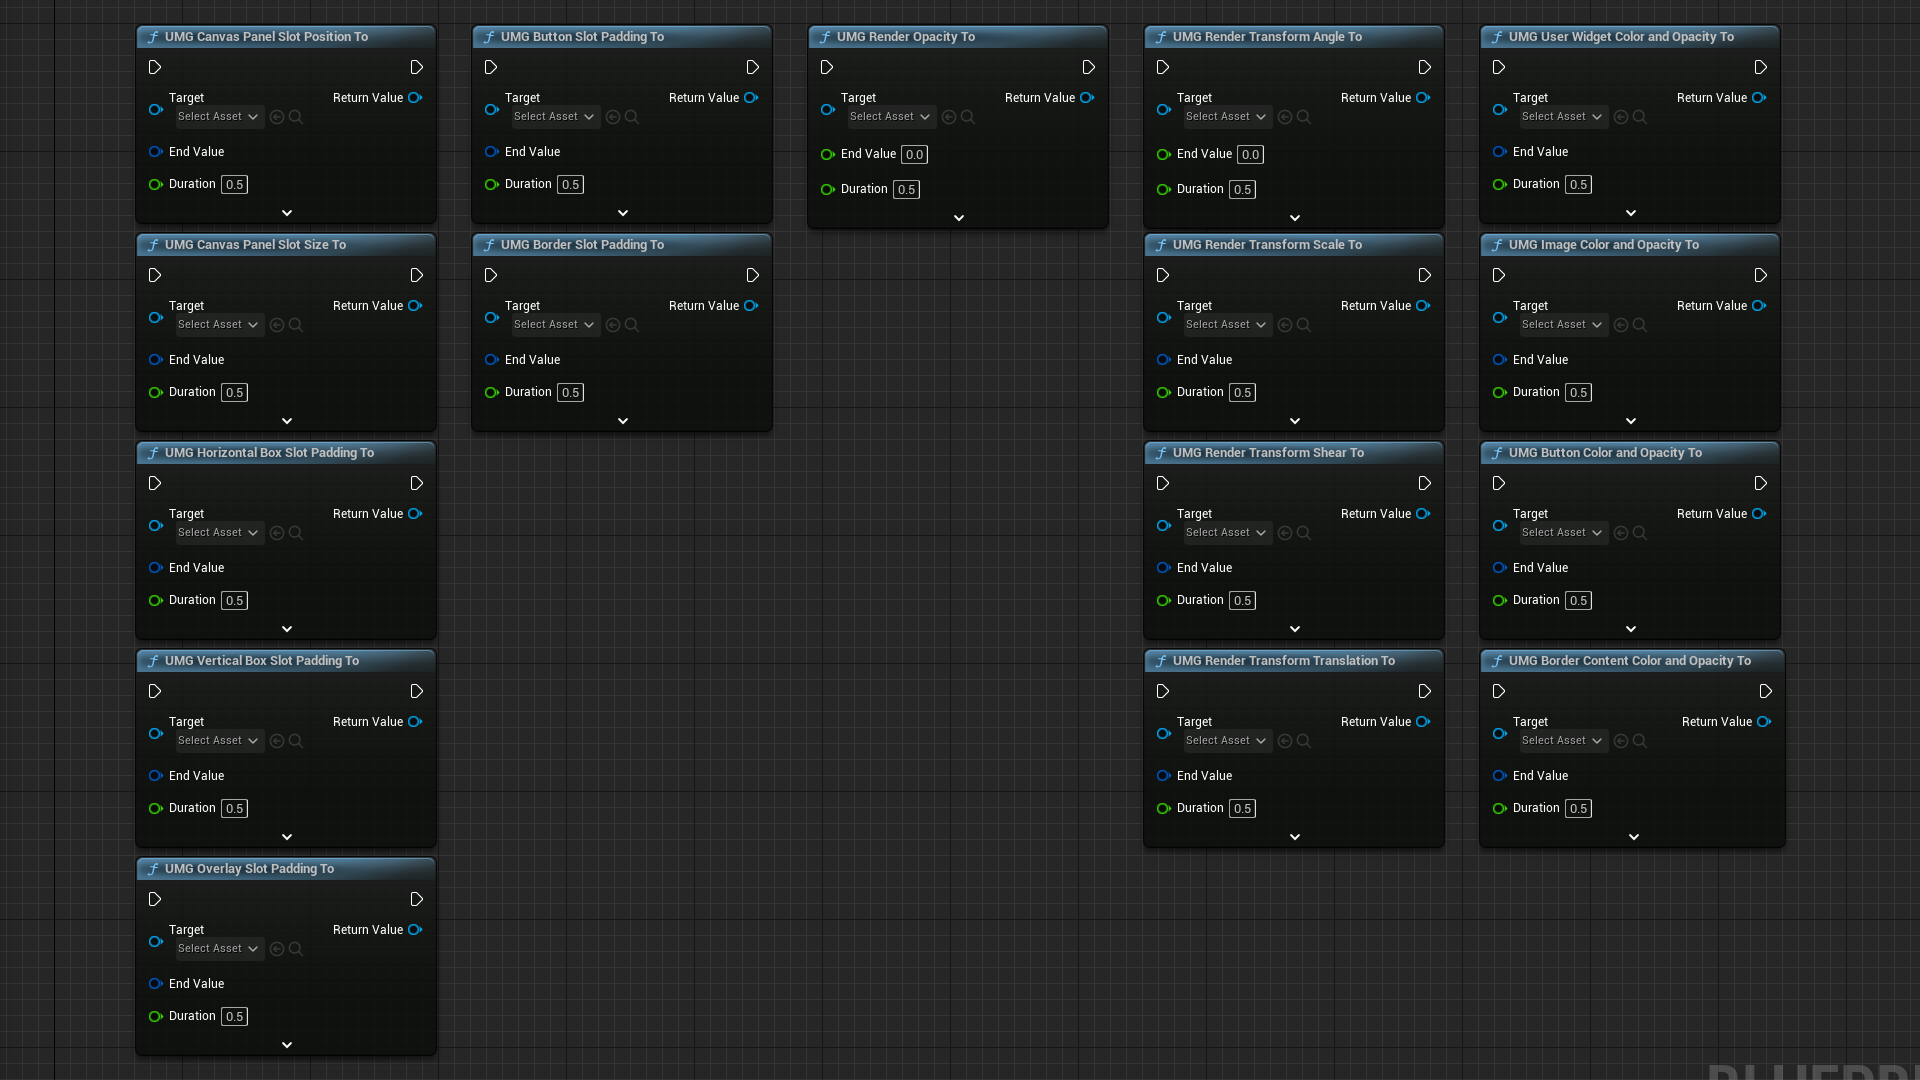Expand advanced pins of UMG Button Color and Opacity To
Image resolution: width=1920 pixels, height=1080 pixels.
(x=1631, y=629)
